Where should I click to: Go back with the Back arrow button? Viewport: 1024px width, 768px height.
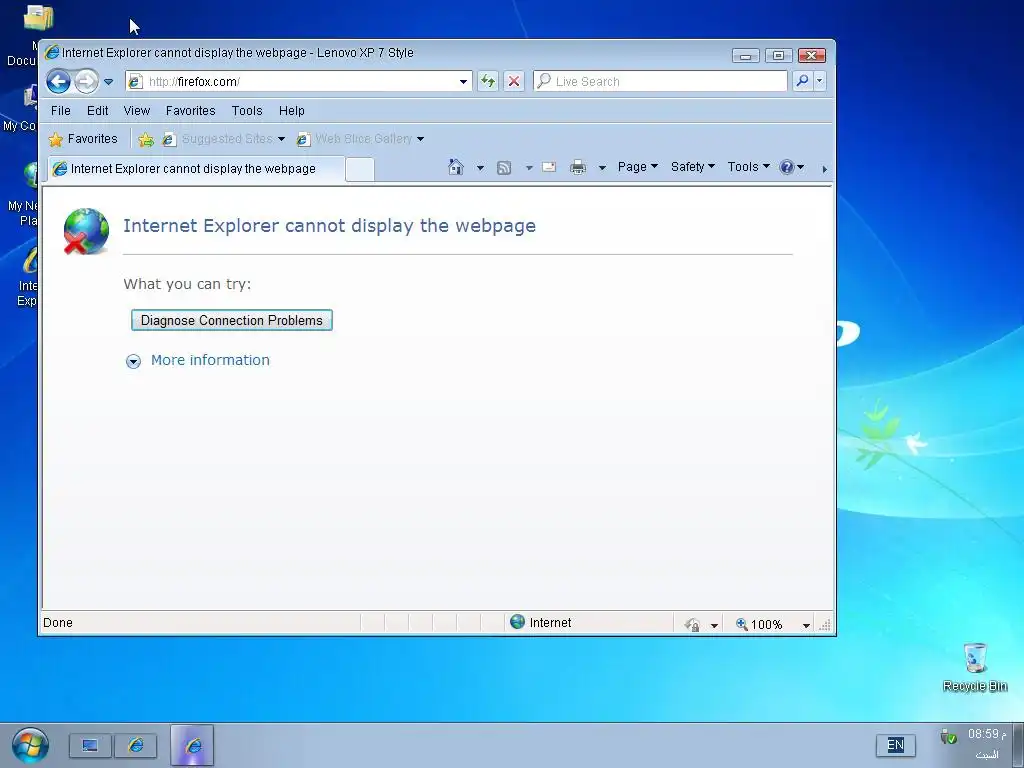pyautogui.click(x=58, y=82)
